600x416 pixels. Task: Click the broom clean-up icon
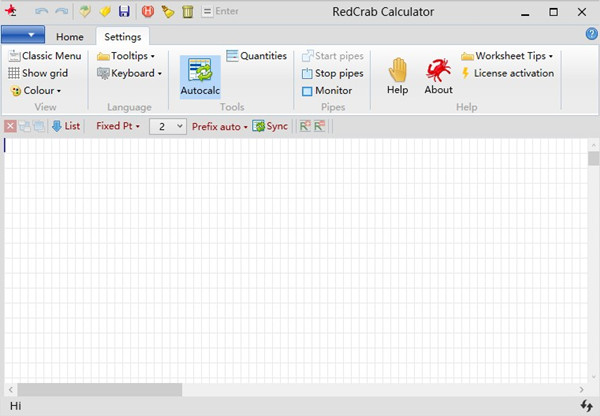(x=168, y=11)
